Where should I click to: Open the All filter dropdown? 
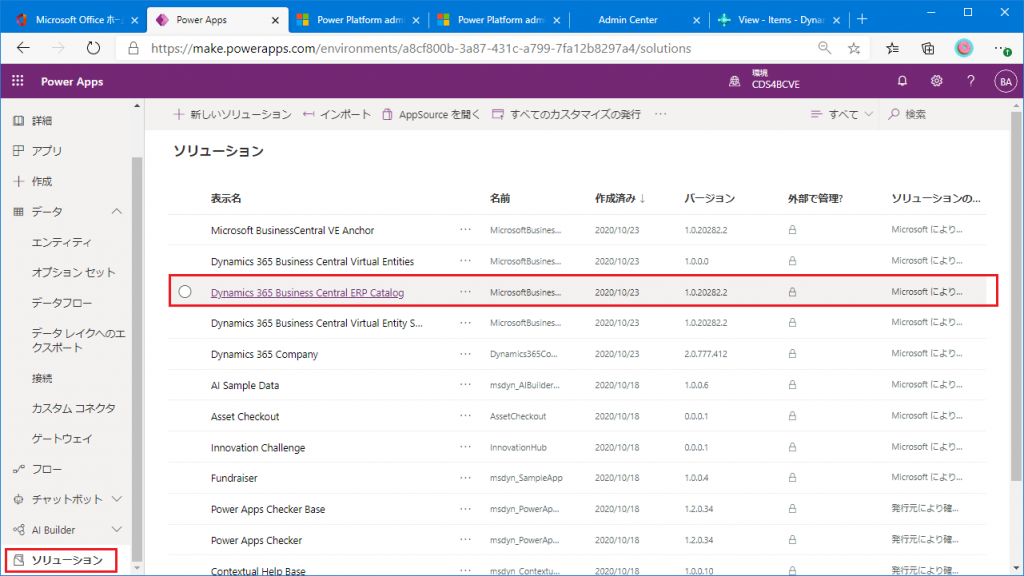tap(842, 114)
